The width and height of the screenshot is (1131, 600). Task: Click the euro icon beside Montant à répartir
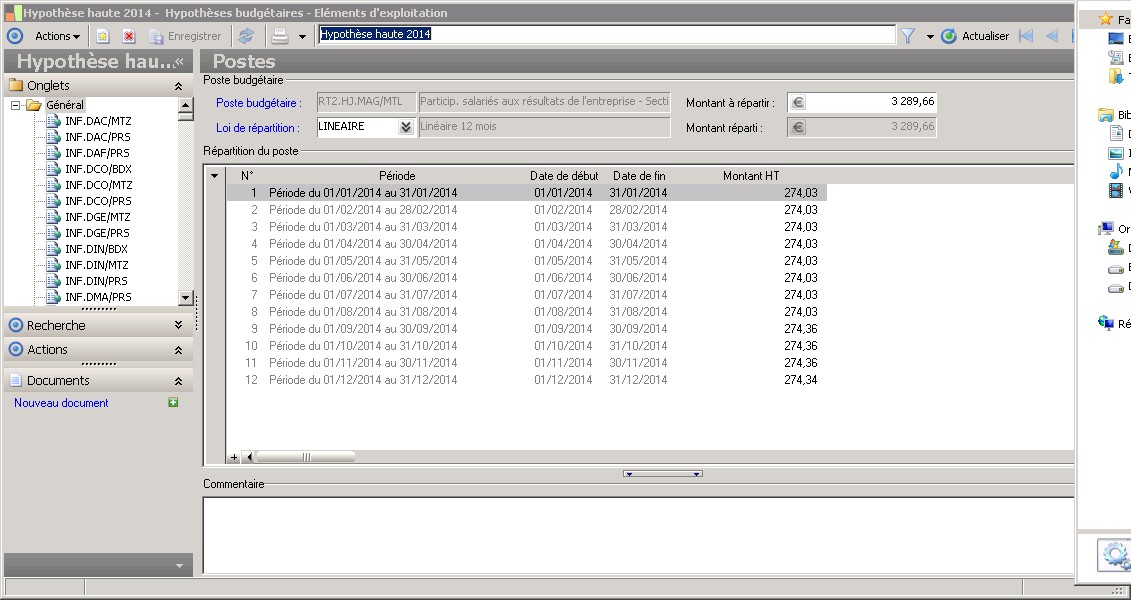pos(797,102)
